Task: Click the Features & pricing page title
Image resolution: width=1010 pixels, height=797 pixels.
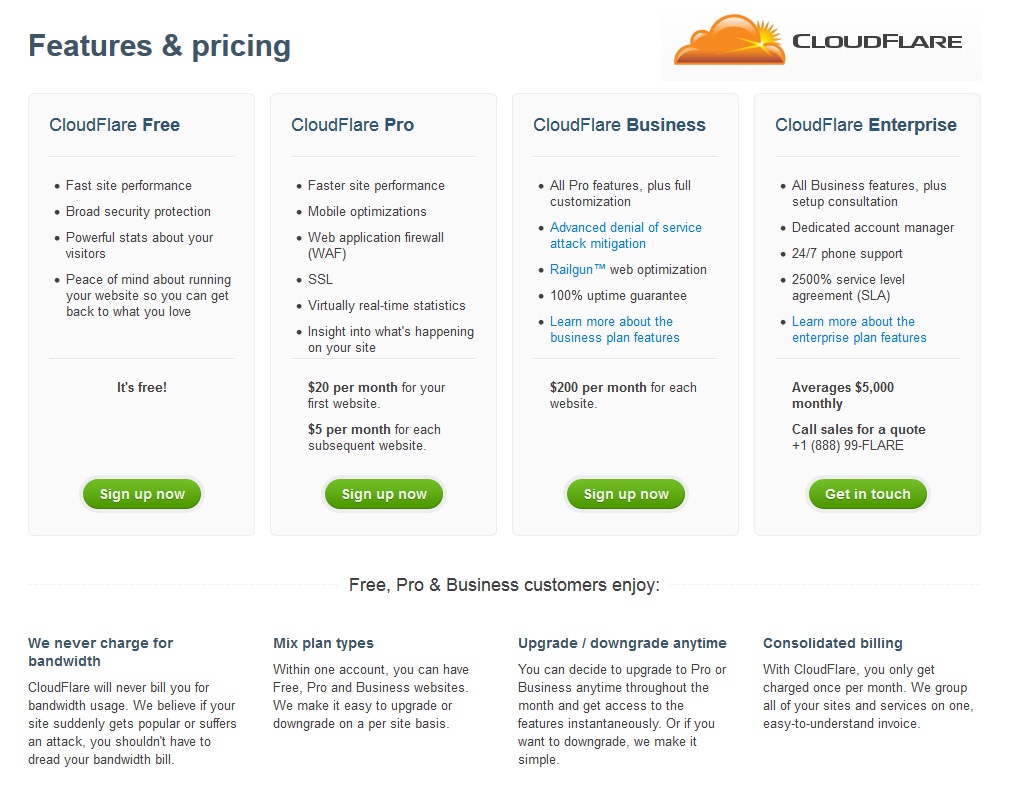Action: pyautogui.click(x=160, y=46)
